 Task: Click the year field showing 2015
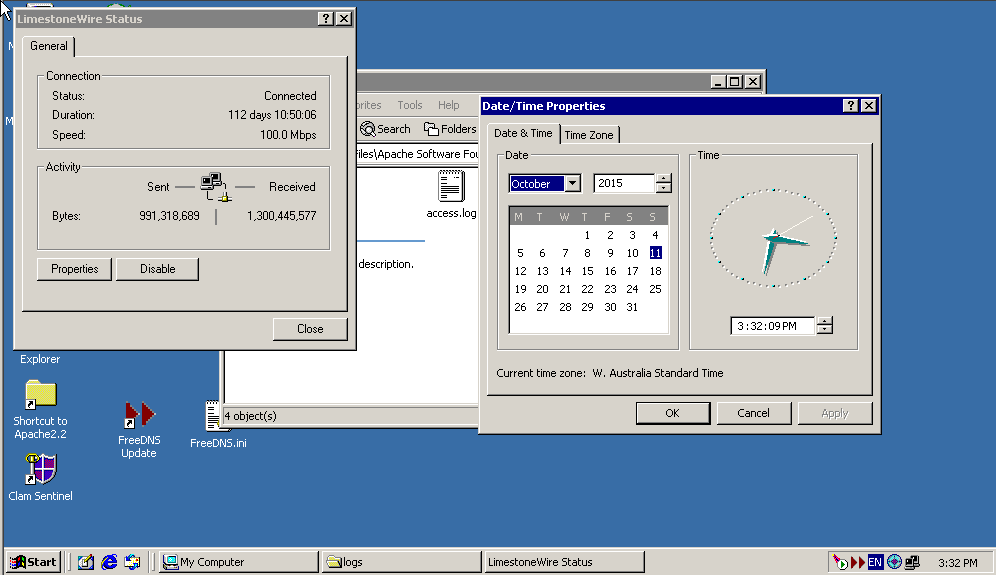coord(624,183)
